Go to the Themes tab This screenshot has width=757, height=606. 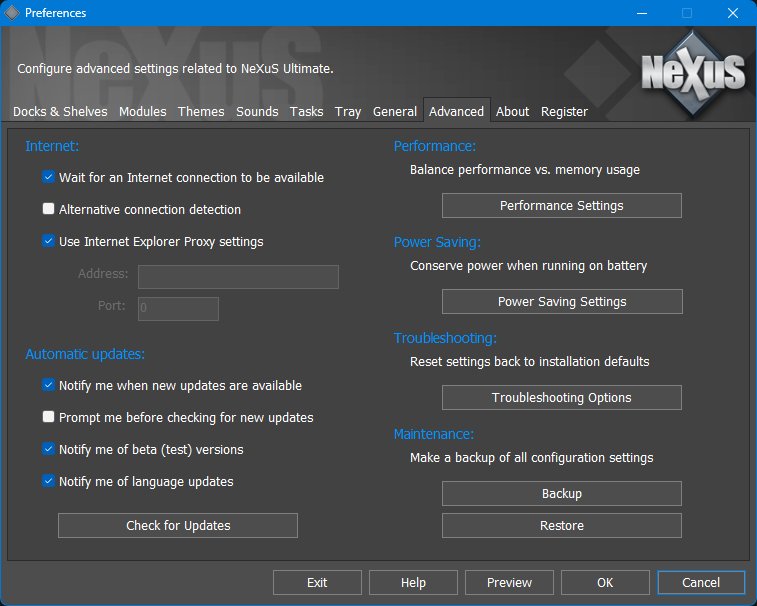pos(201,112)
